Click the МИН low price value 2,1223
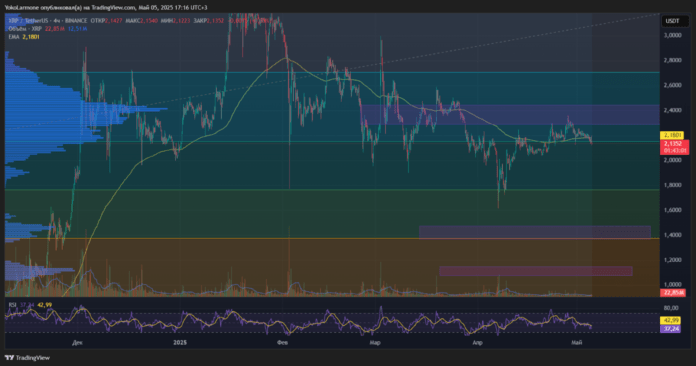 click(182, 21)
